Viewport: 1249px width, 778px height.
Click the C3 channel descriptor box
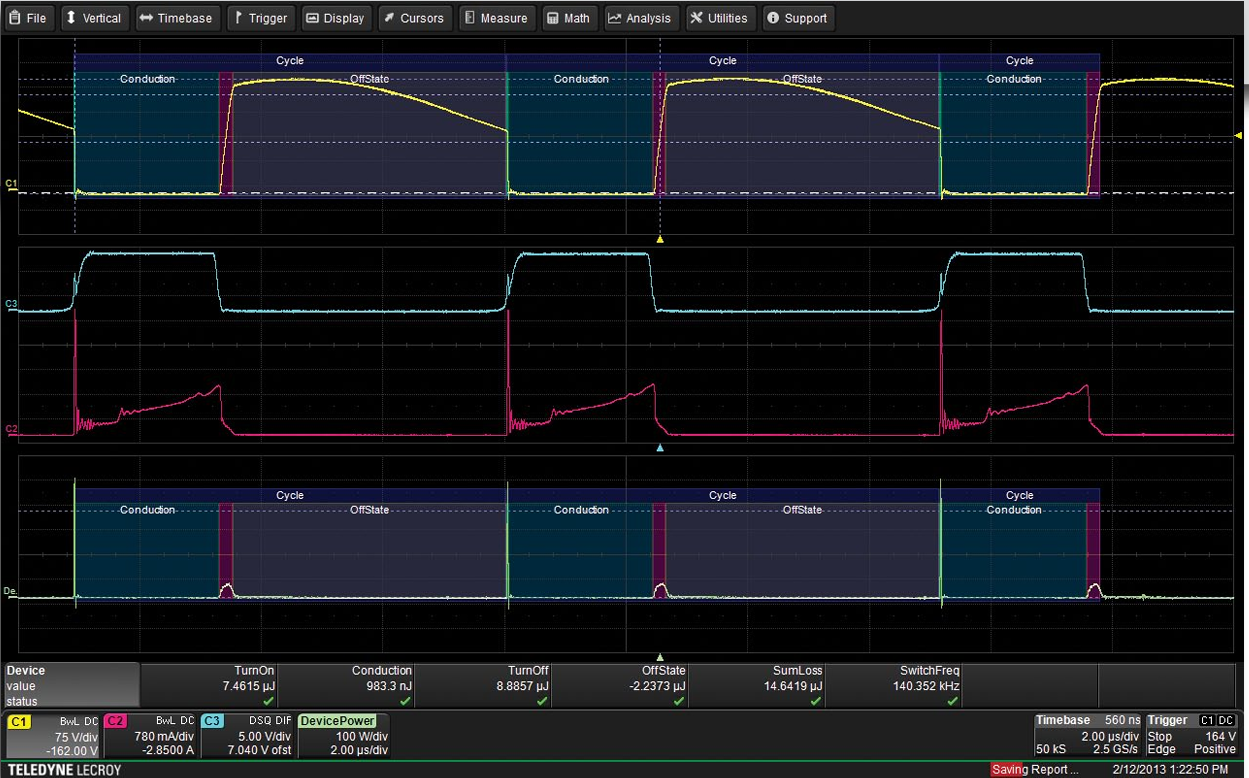(247, 735)
